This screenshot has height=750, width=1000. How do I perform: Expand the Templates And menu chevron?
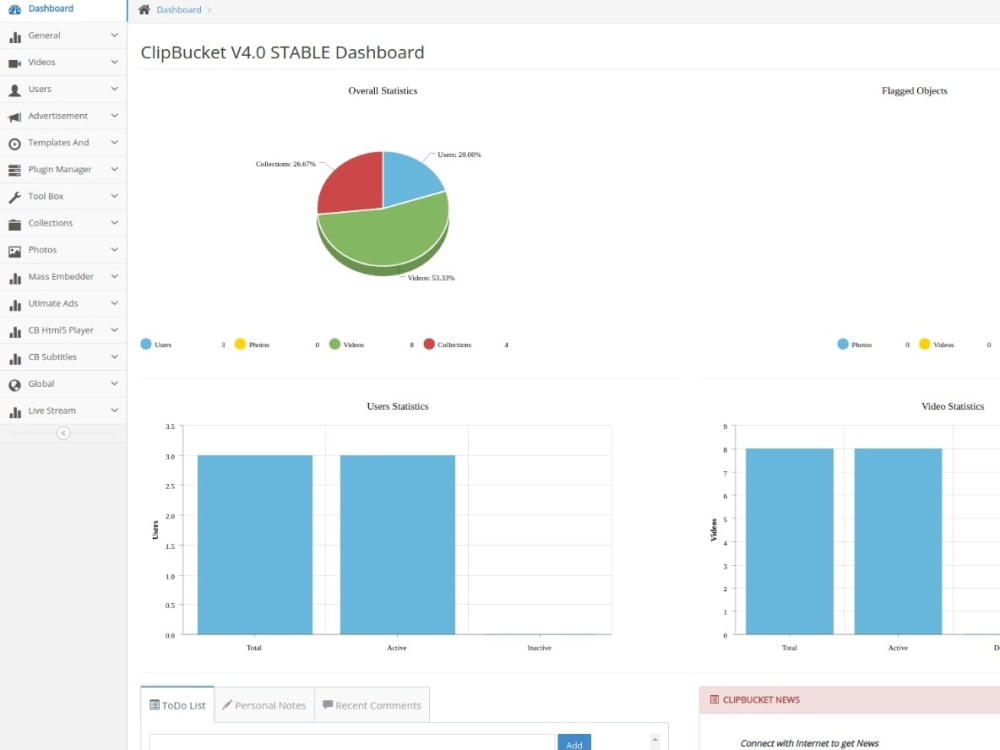[114, 142]
